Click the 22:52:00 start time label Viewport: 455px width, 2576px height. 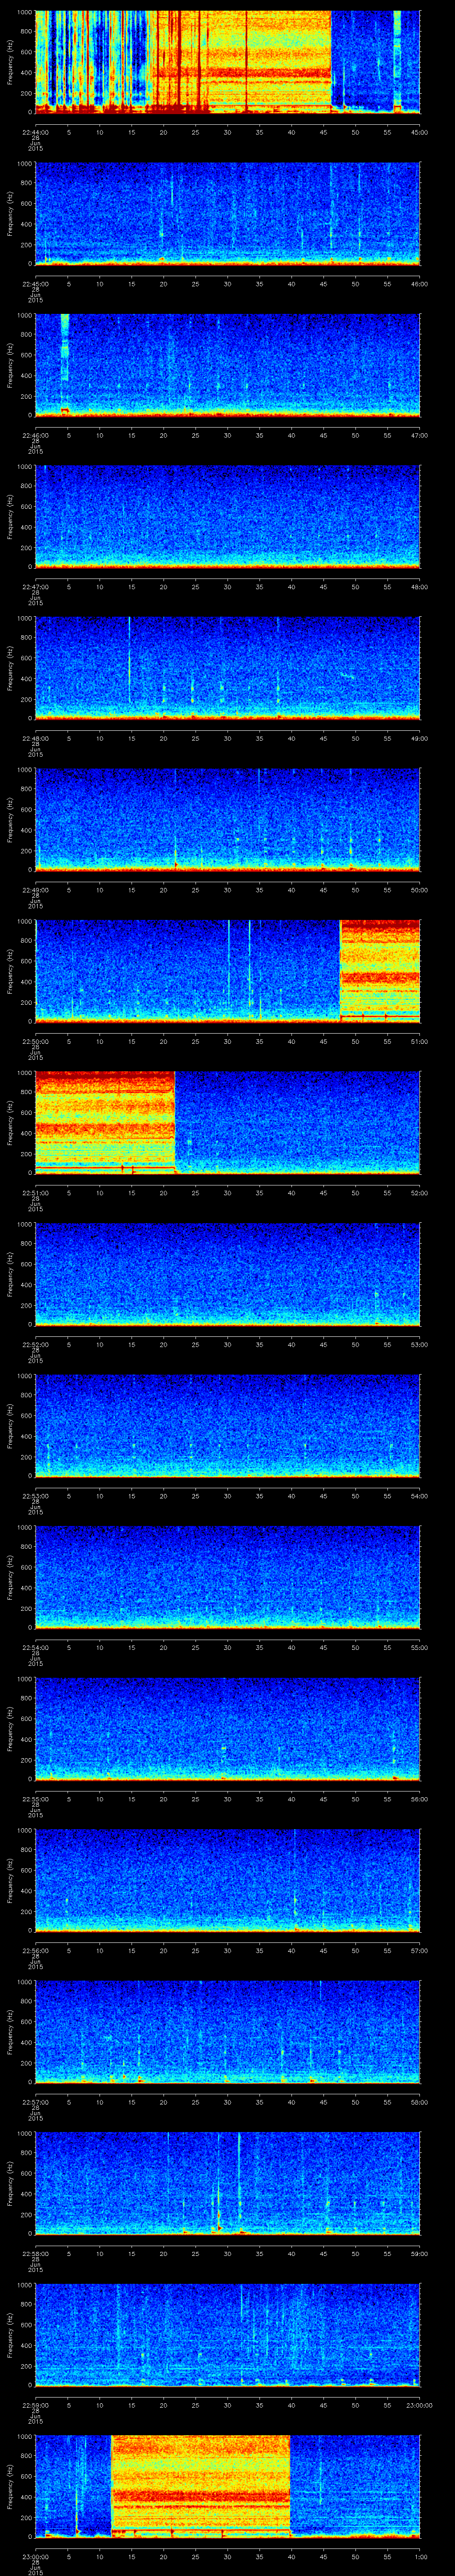pos(36,1344)
